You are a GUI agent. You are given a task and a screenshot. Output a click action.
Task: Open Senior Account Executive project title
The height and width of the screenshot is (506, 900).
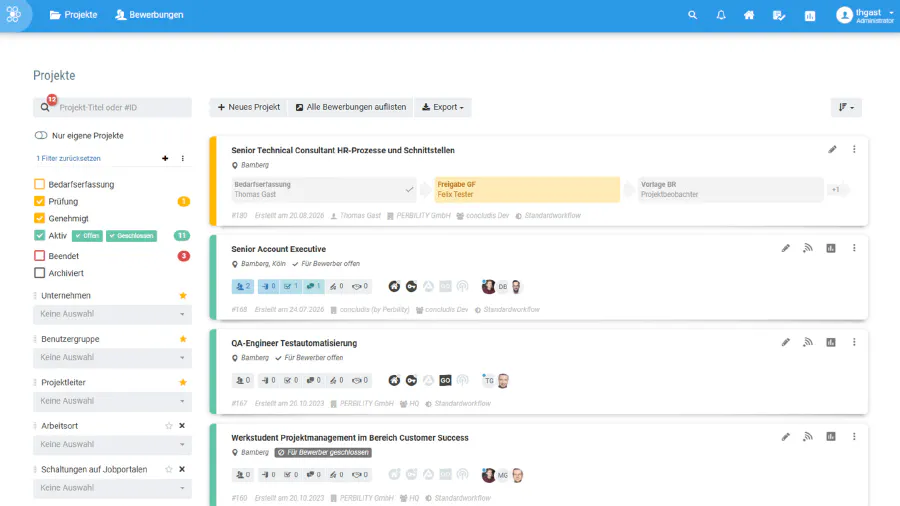click(278, 249)
